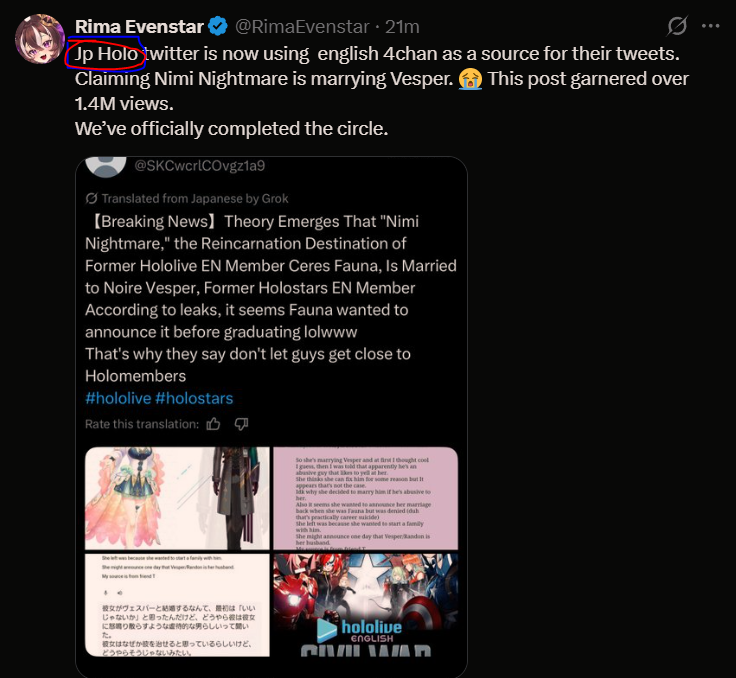Open the character artwork thumbnail
The height and width of the screenshot is (678, 736).
click(177, 498)
